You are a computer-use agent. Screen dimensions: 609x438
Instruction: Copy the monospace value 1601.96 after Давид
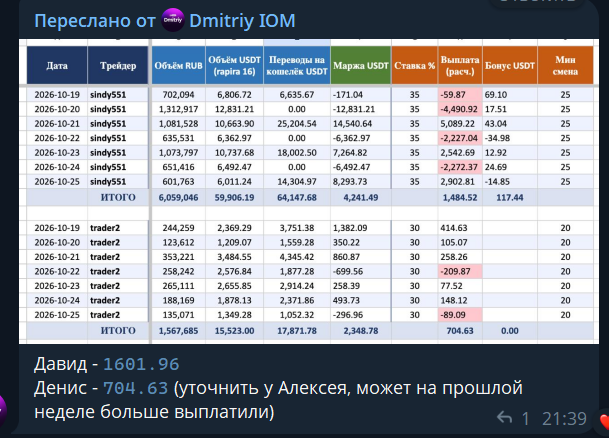pos(141,364)
